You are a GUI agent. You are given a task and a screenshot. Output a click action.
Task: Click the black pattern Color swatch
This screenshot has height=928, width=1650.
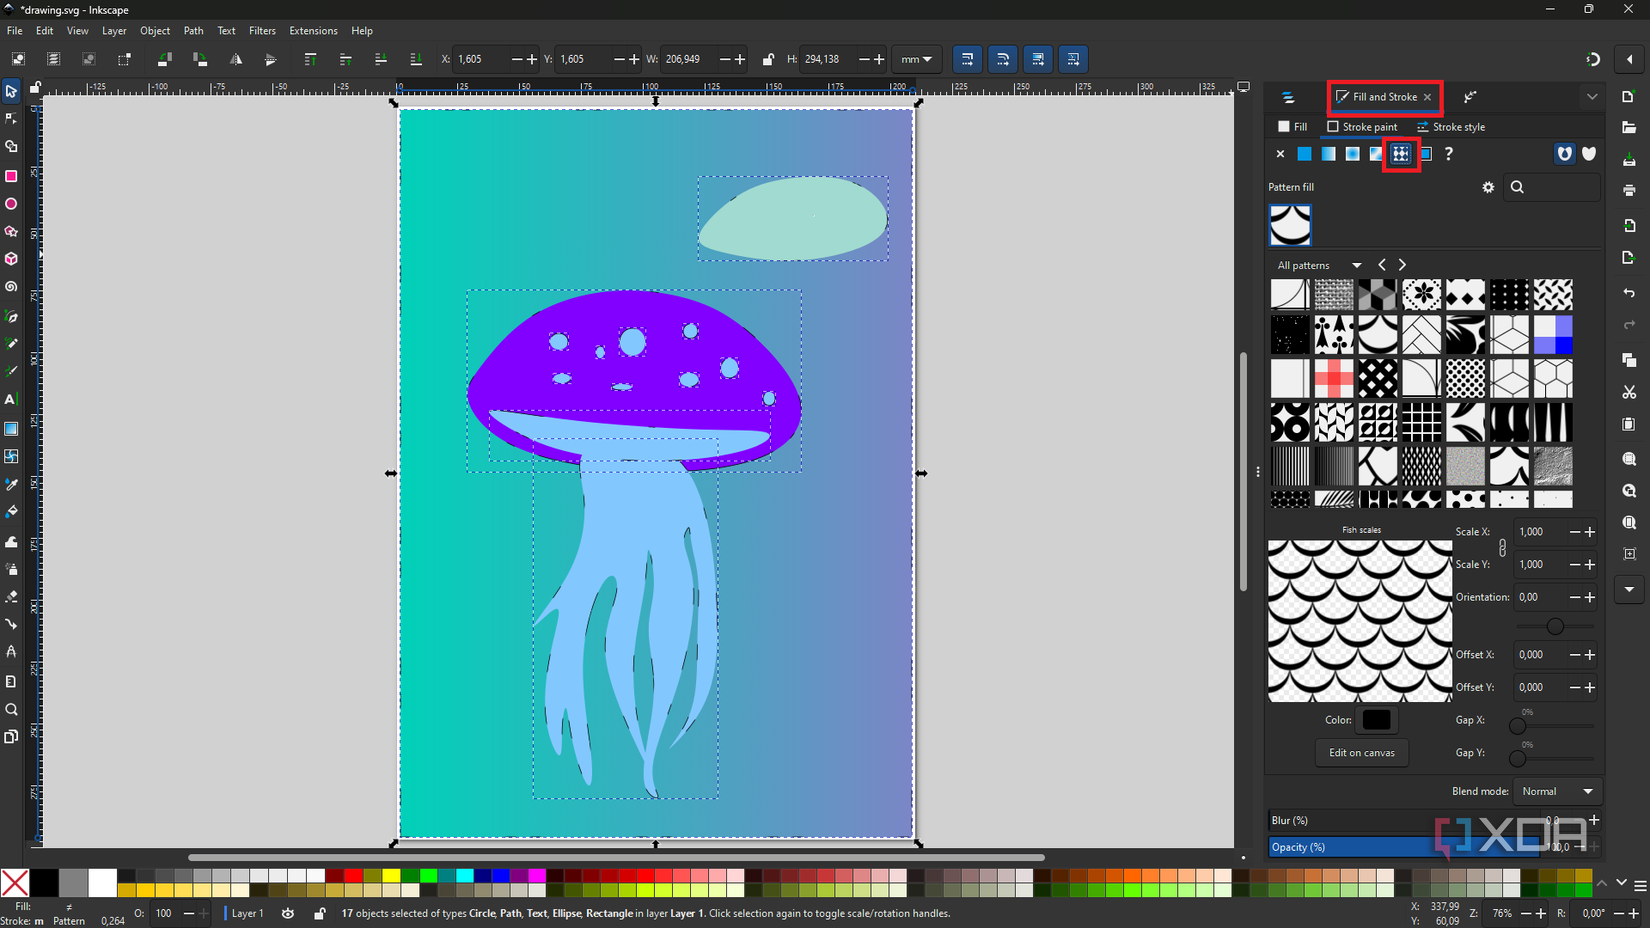pos(1376,720)
